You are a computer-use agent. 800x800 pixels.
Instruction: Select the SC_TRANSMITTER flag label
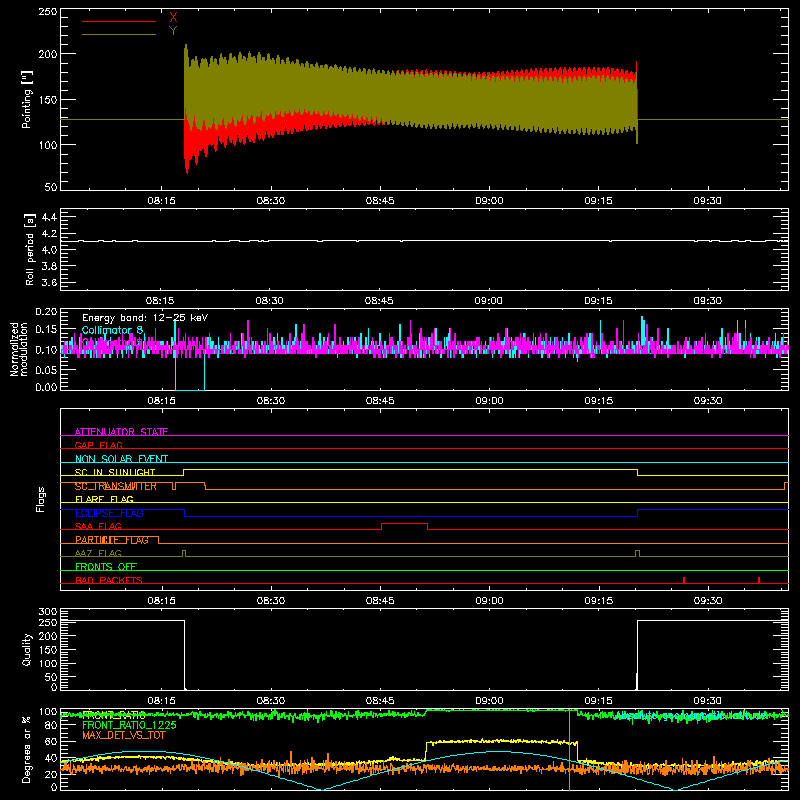click(x=116, y=486)
